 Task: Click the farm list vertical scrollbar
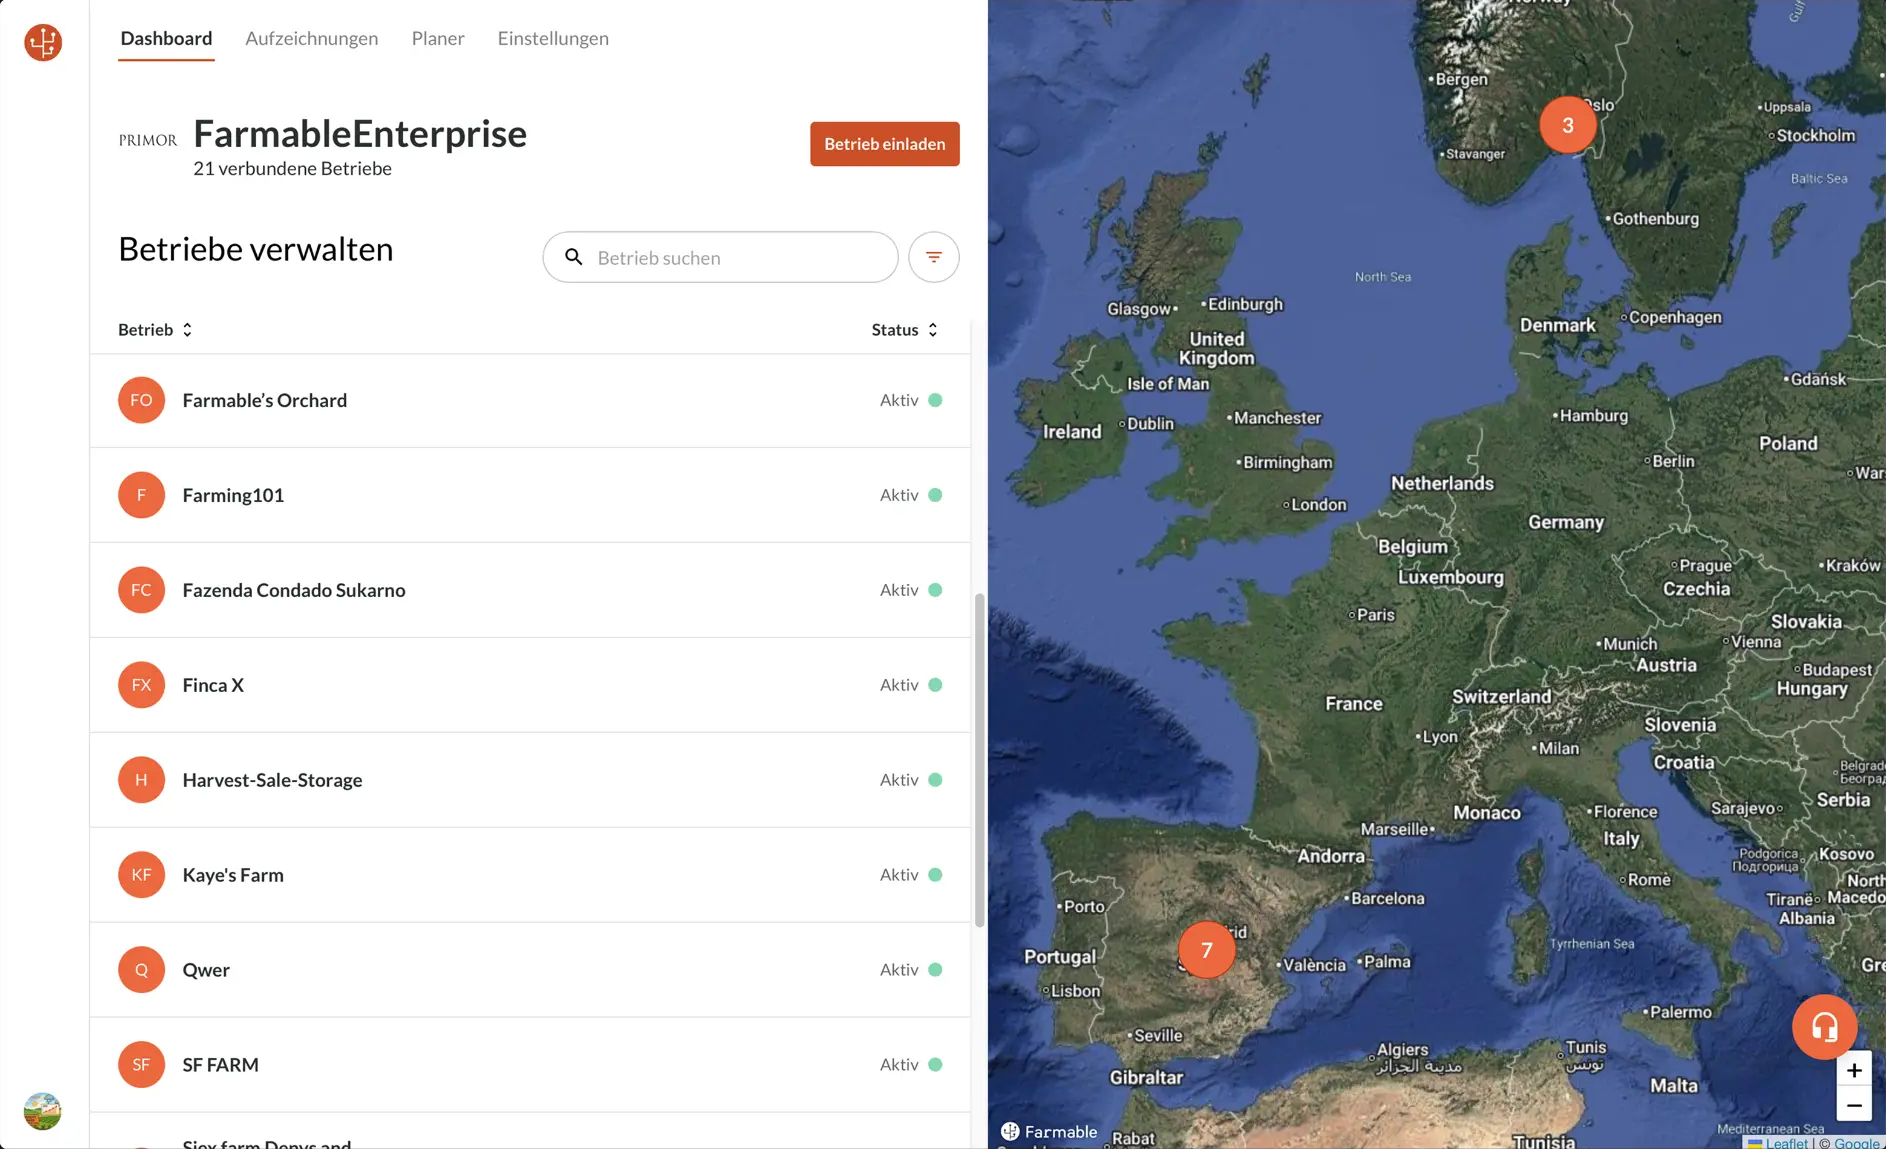979,760
